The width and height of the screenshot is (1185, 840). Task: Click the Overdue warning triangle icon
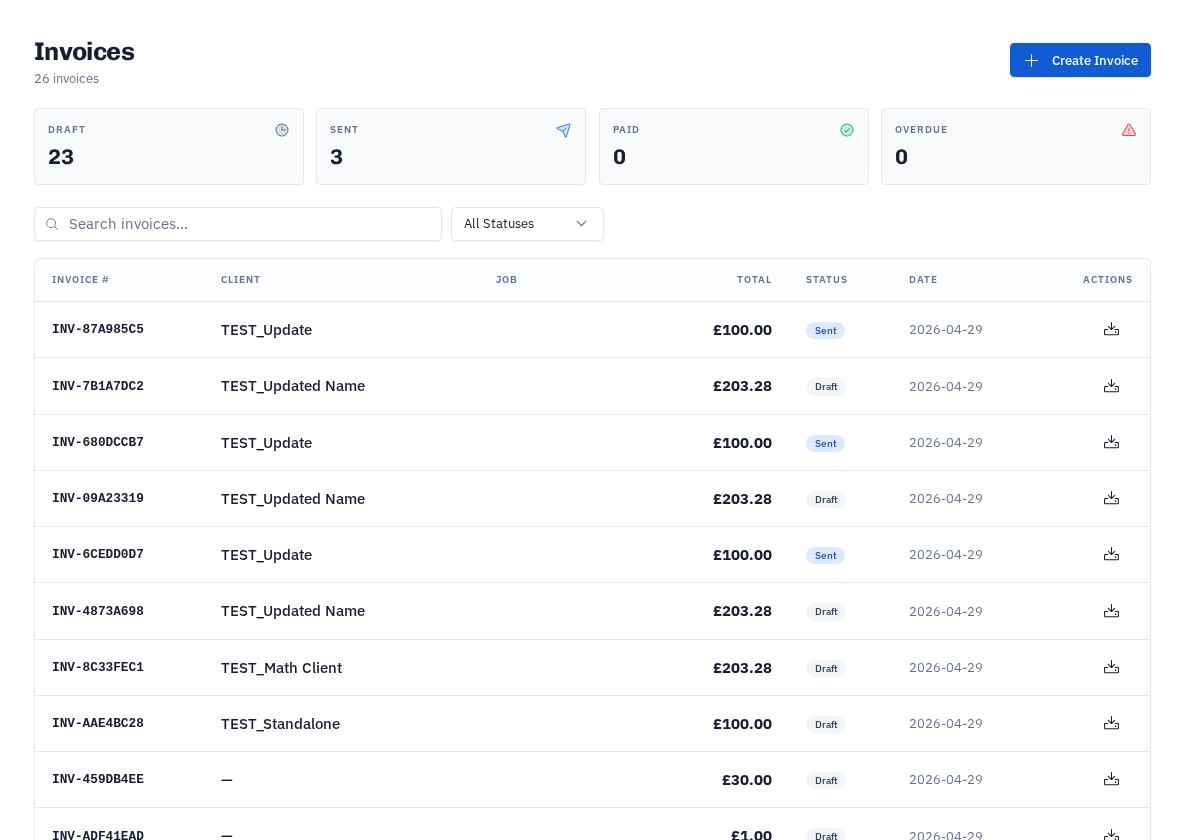pyautogui.click(x=1129, y=130)
